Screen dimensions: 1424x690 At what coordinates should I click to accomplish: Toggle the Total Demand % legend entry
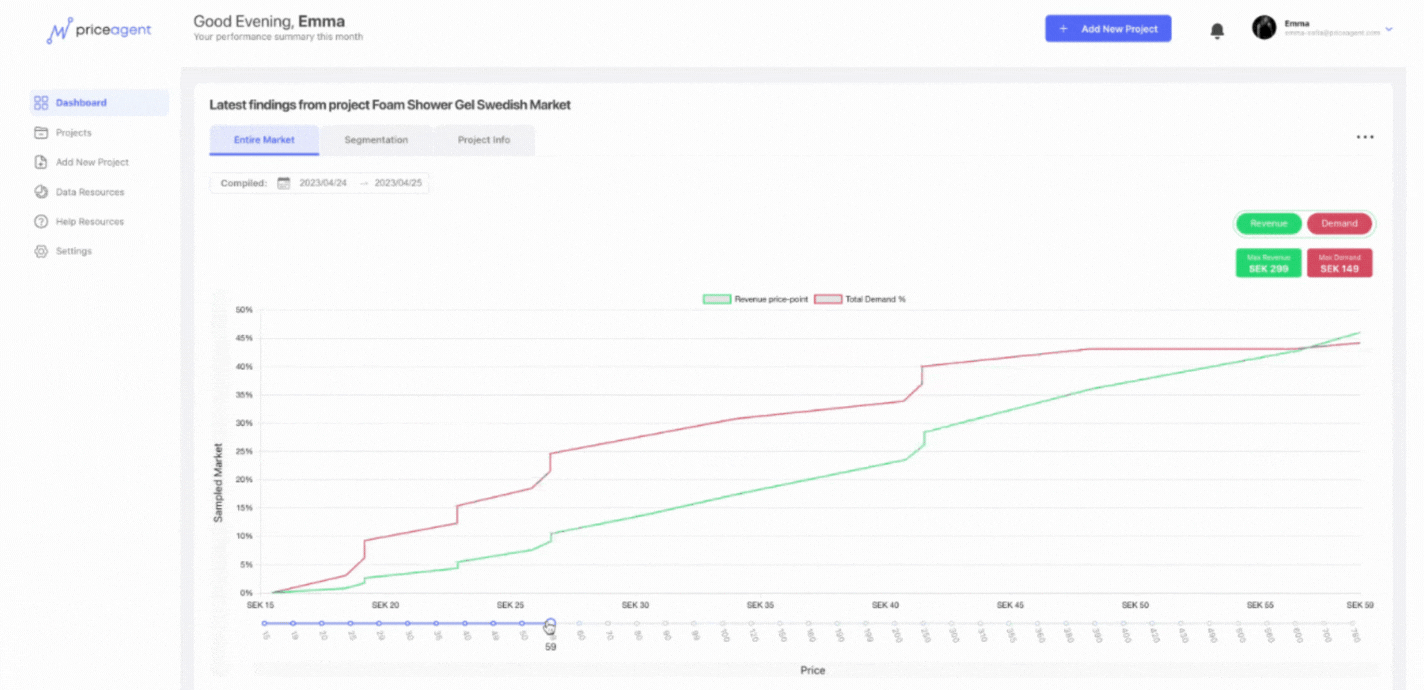860,299
